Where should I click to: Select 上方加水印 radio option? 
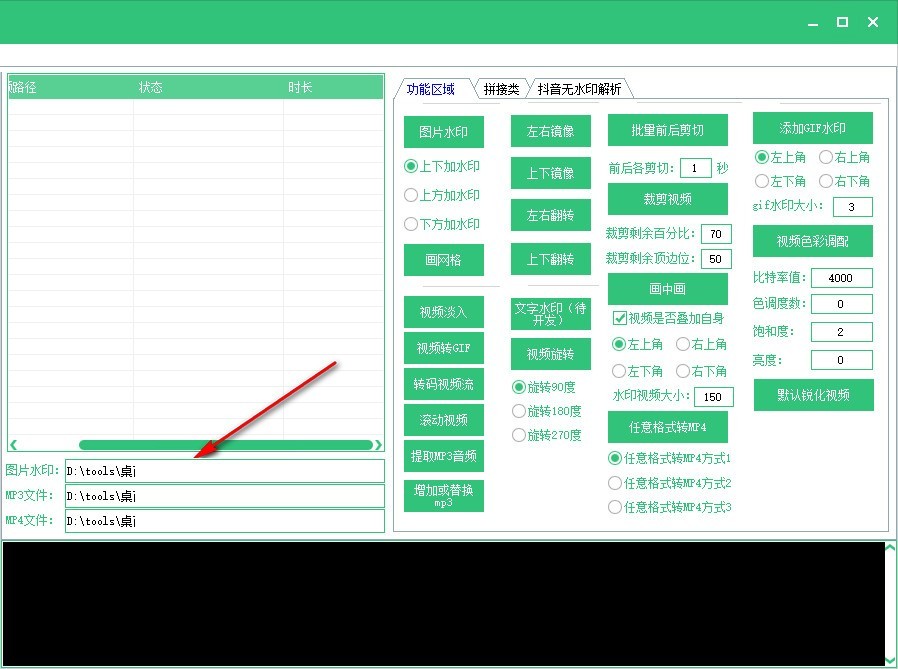click(x=442, y=195)
